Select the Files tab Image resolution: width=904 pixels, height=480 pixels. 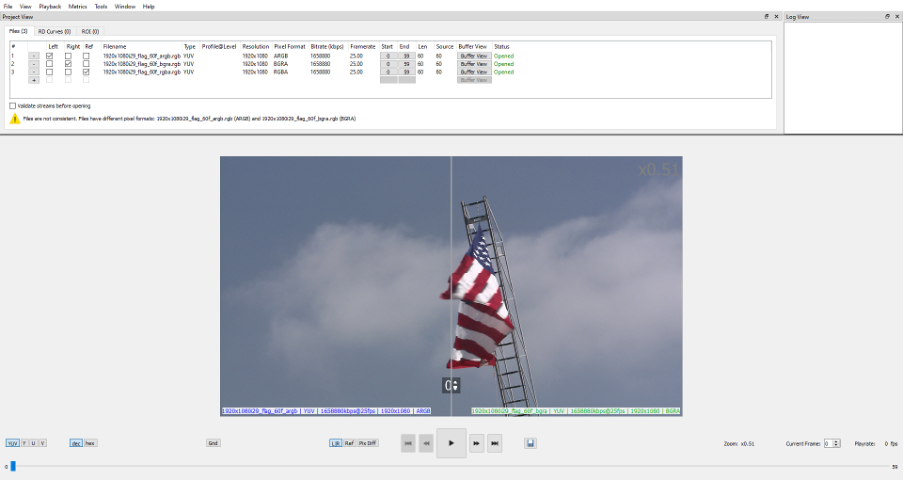pyautogui.click(x=18, y=31)
